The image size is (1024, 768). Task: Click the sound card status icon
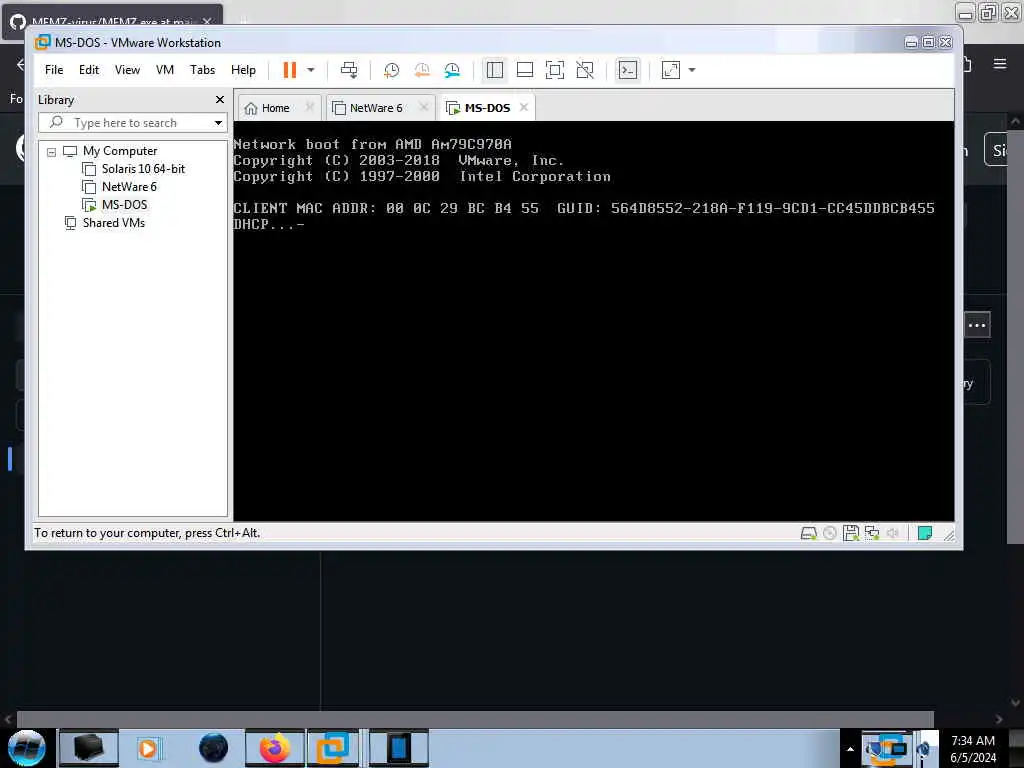(893, 534)
